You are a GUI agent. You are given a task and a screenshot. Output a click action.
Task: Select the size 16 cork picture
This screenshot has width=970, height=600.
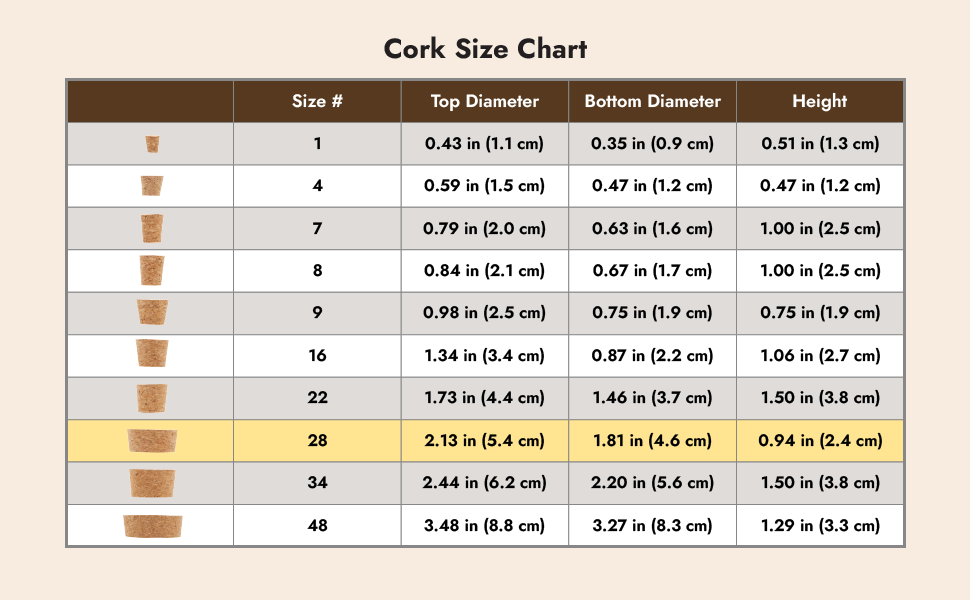152,354
